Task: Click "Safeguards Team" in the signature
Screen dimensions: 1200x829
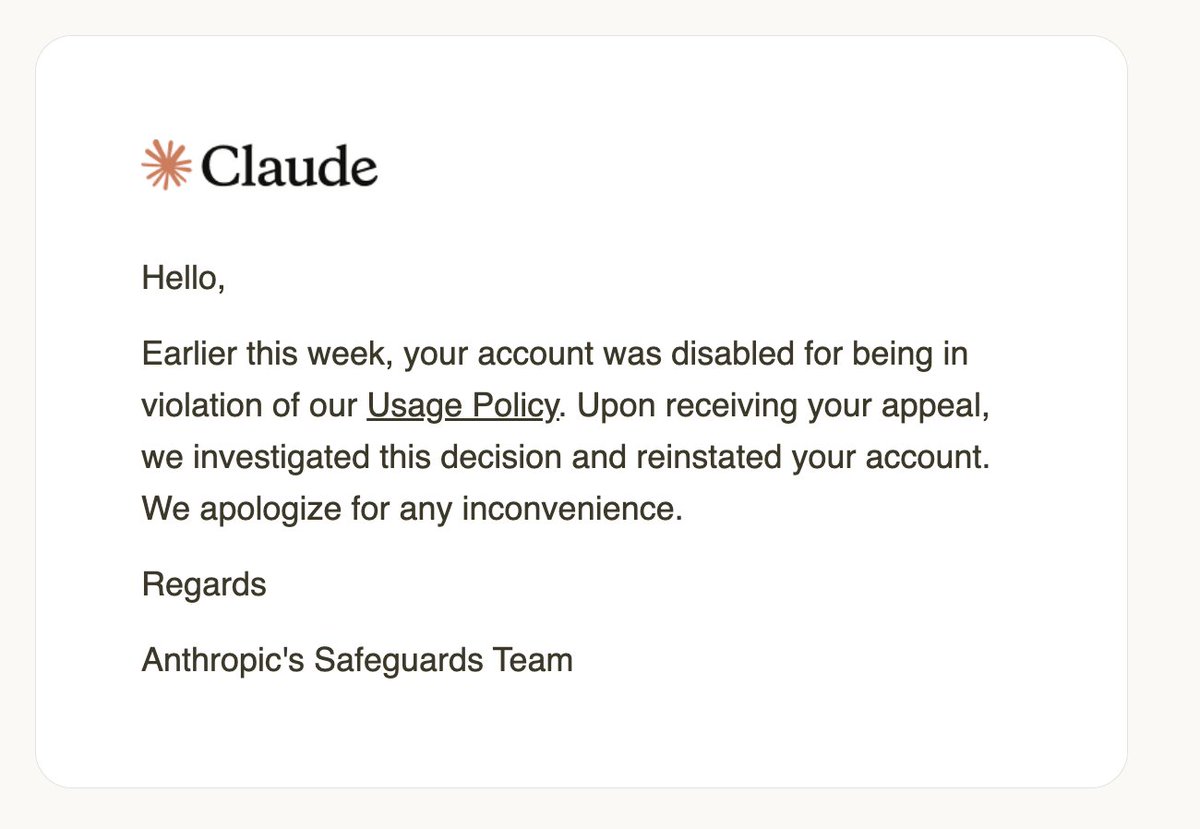Action: (x=443, y=660)
